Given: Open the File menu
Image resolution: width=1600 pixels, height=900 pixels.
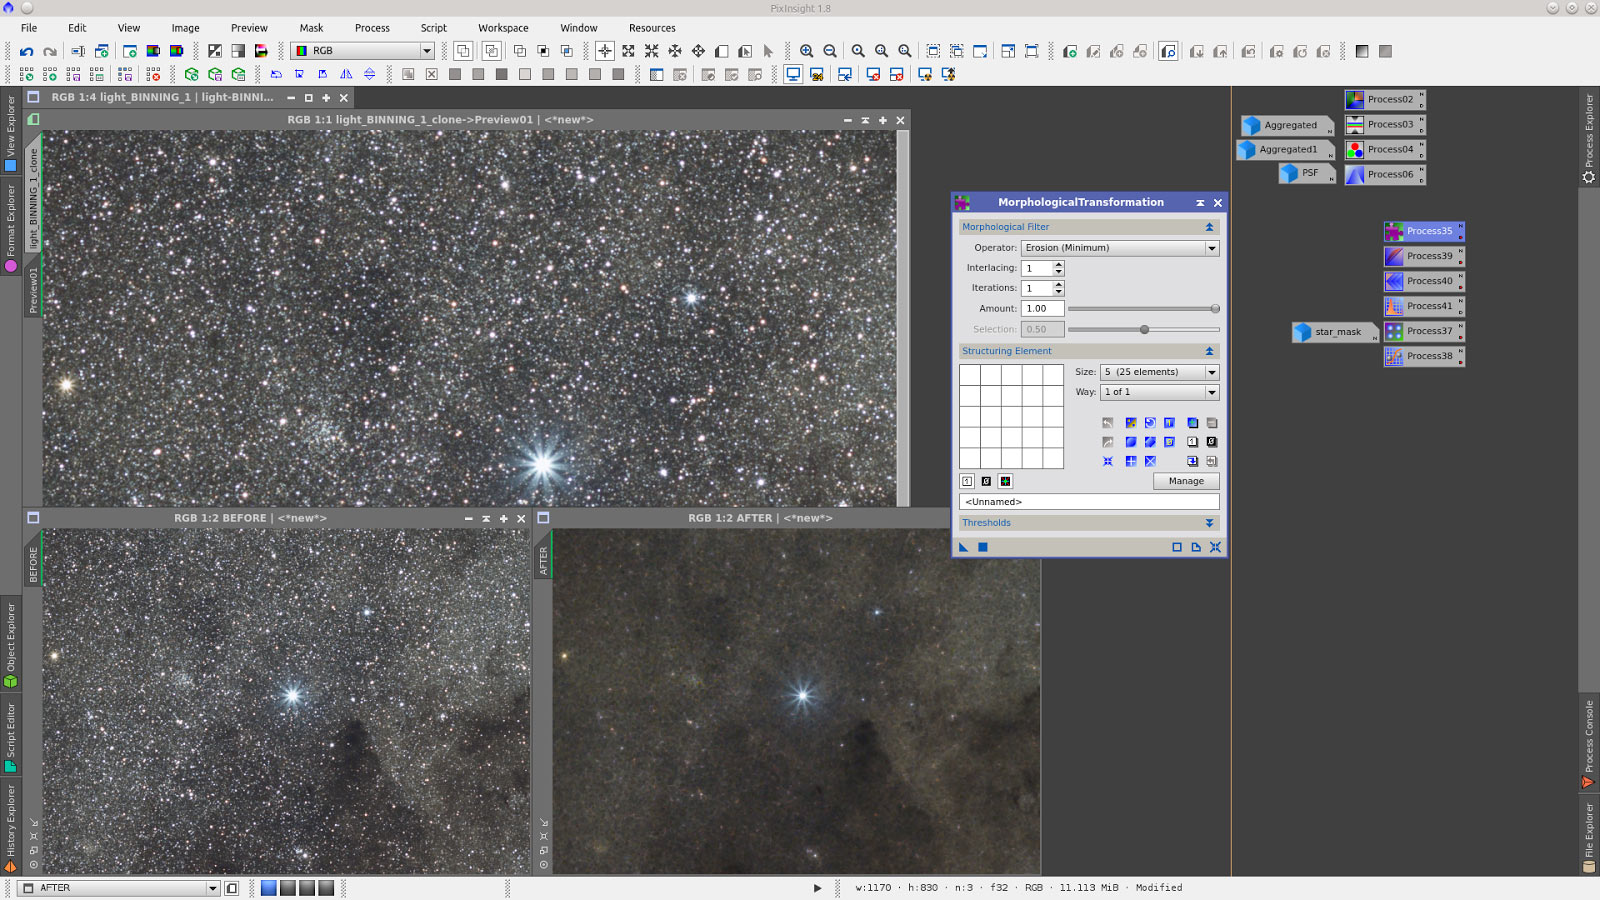Looking at the screenshot, I should tap(29, 28).
